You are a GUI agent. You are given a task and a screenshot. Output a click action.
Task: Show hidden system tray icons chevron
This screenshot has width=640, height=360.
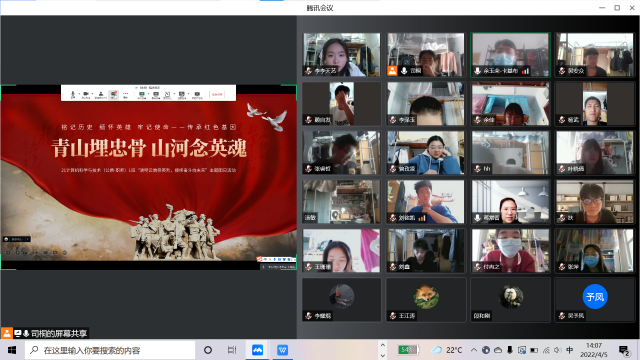(473, 350)
